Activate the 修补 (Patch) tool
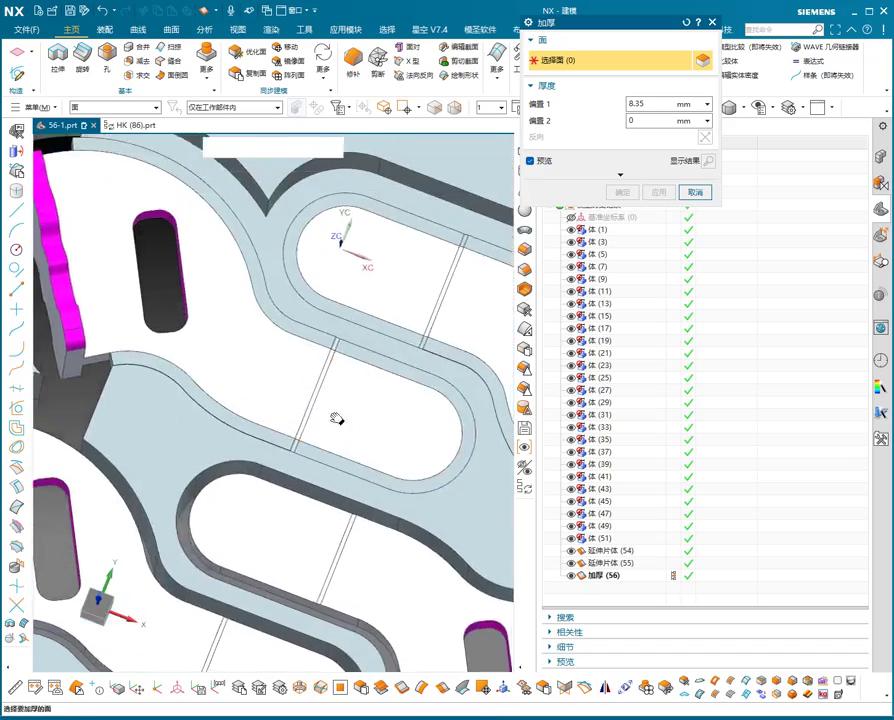The width and height of the screenshot is (894, 720). point(353,59)
